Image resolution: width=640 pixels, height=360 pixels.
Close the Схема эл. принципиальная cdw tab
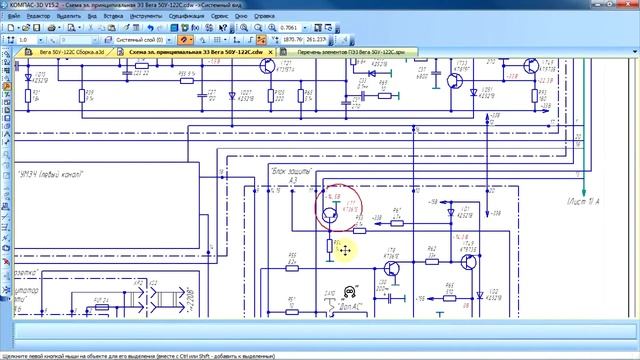[270, 52]
